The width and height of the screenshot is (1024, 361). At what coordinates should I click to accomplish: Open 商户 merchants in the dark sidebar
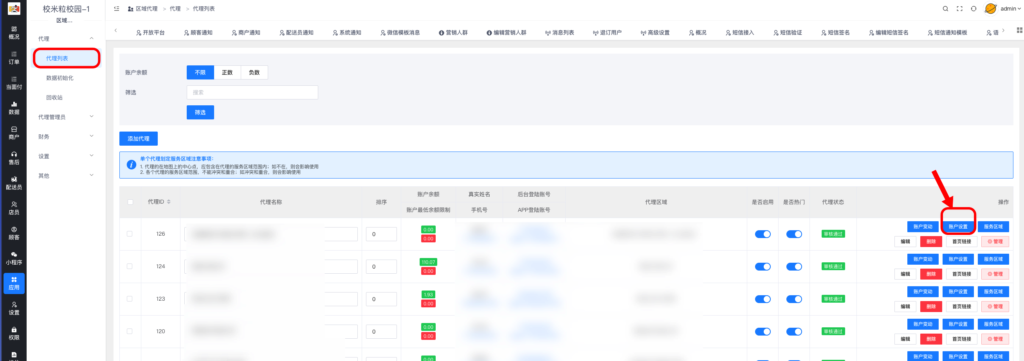click(14, 133)
